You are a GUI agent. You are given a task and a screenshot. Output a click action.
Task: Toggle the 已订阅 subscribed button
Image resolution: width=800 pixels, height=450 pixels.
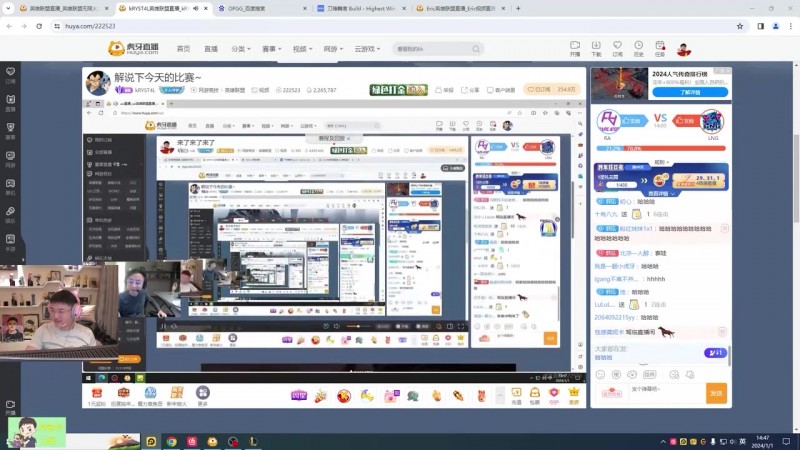tap(541, 89)
